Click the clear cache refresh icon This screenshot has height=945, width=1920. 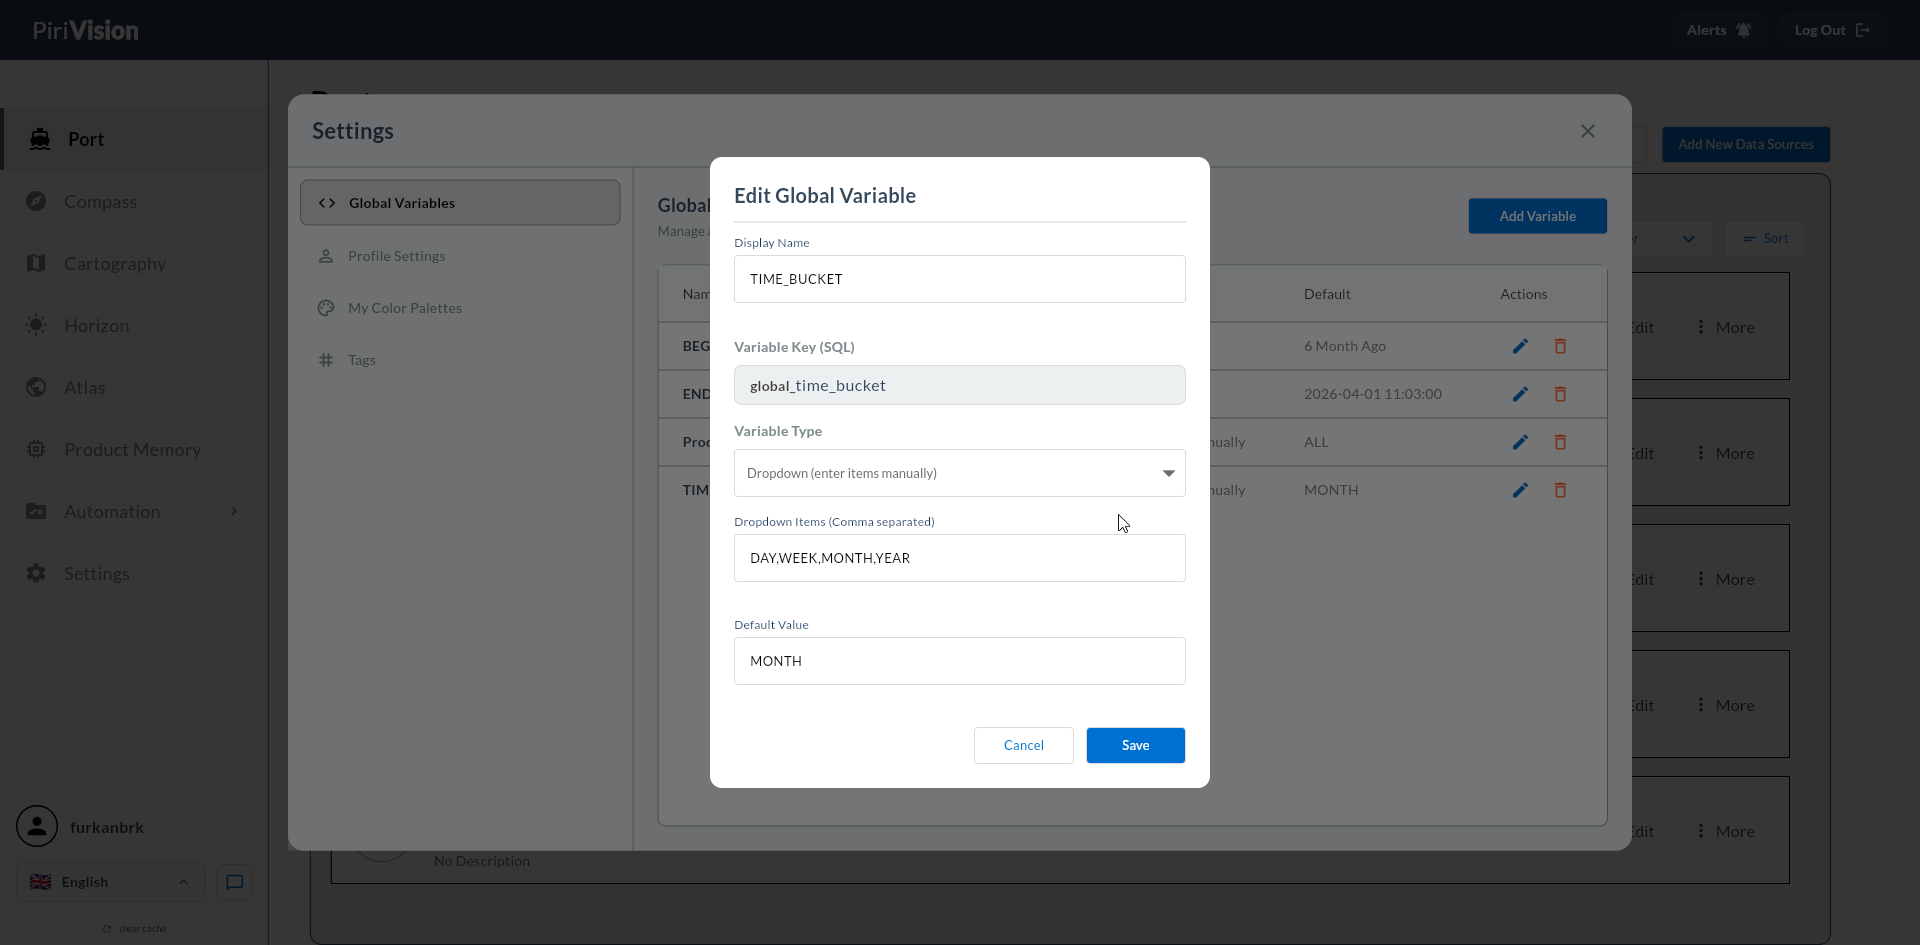click(107, 929)
